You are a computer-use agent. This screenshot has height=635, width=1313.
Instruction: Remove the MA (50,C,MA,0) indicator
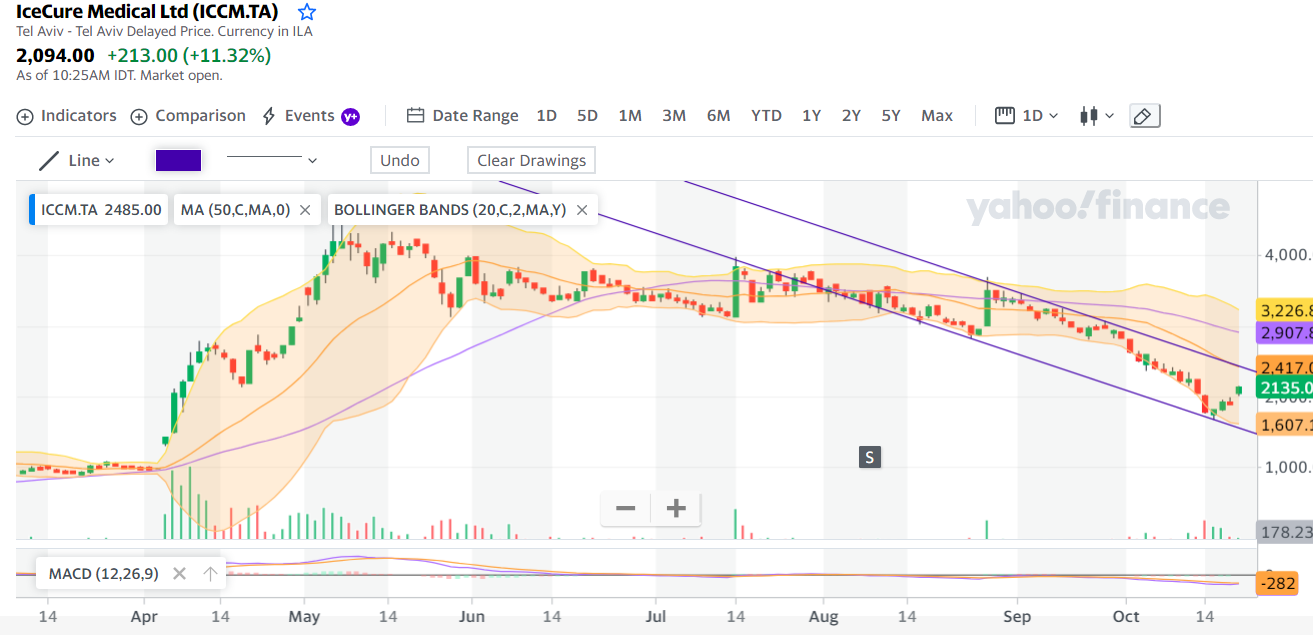click(305, 210)
